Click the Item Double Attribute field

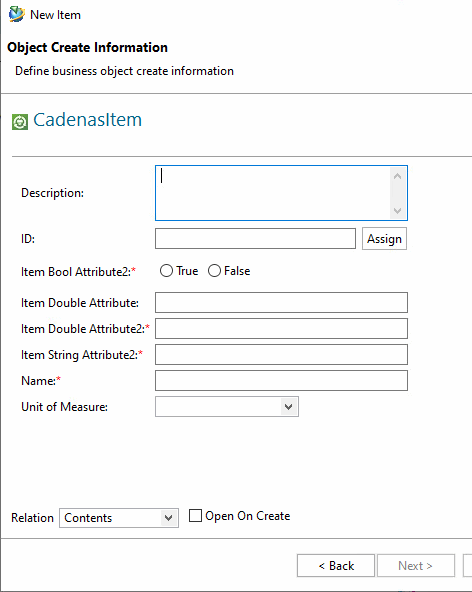[281, 302]
